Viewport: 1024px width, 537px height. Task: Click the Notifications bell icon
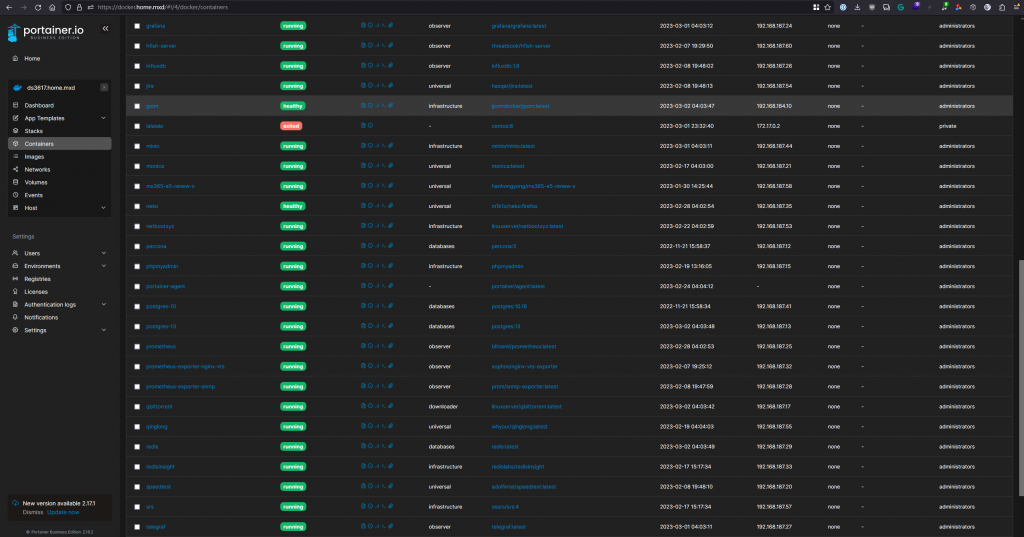[16, 317]
